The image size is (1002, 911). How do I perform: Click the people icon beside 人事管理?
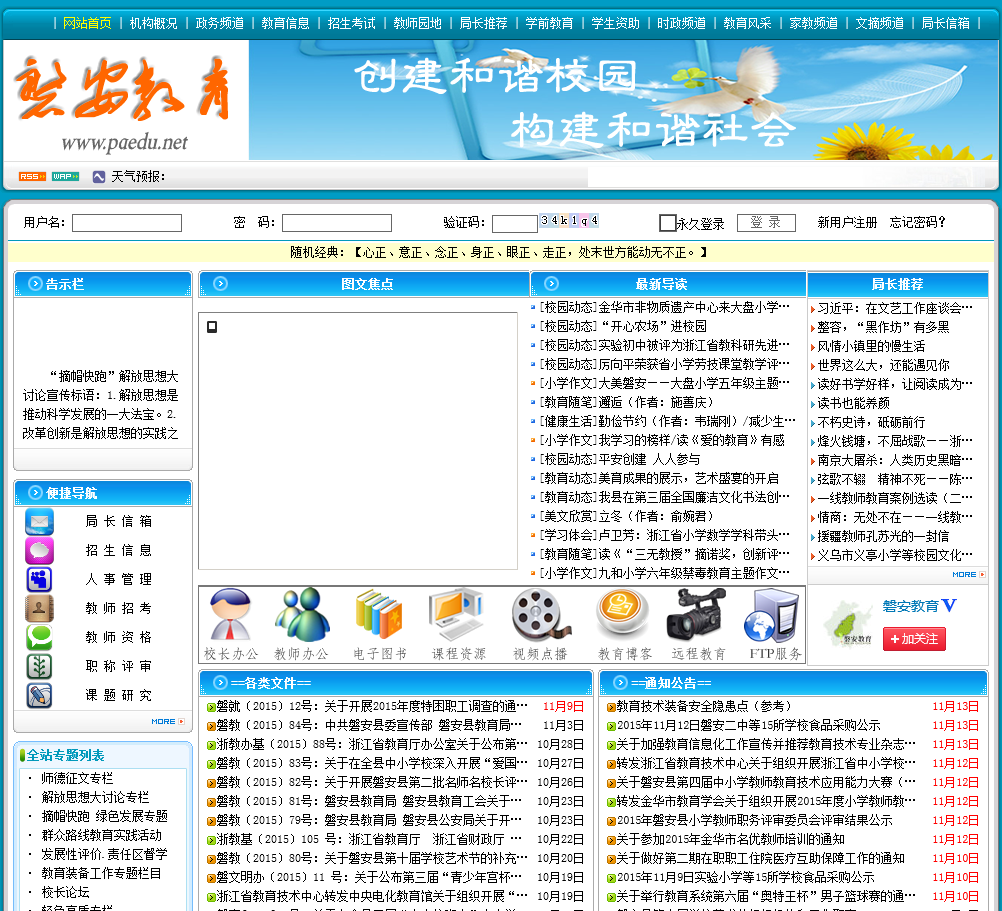point(39,579)
